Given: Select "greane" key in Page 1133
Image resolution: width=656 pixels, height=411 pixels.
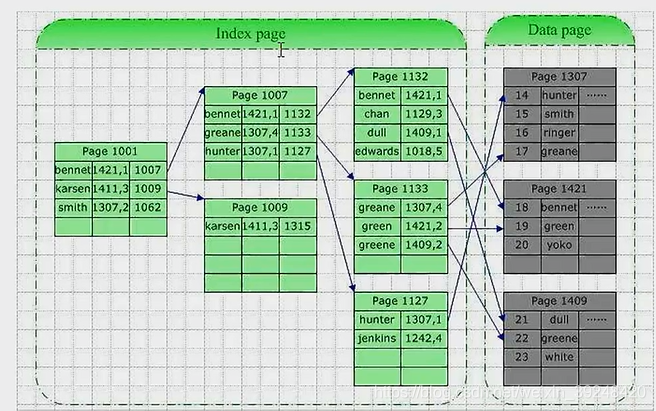Looking at the screenshot, I should 377,208.
